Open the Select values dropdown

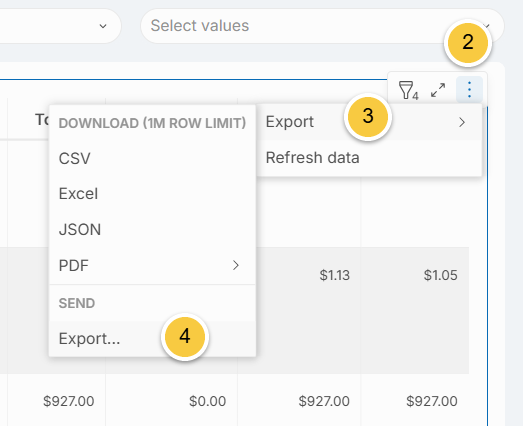[322, 26]
